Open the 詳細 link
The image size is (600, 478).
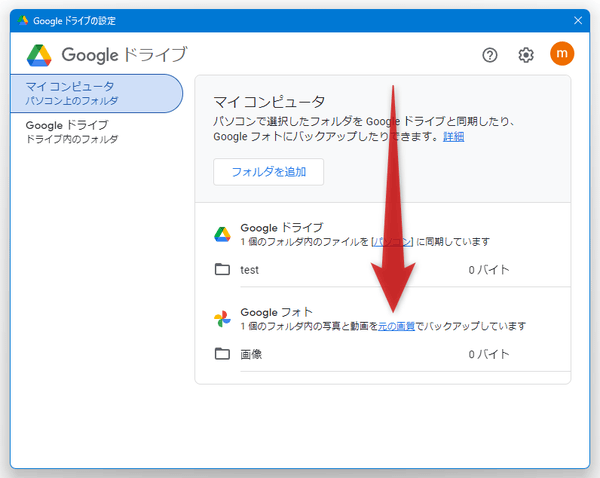(453, 137)
